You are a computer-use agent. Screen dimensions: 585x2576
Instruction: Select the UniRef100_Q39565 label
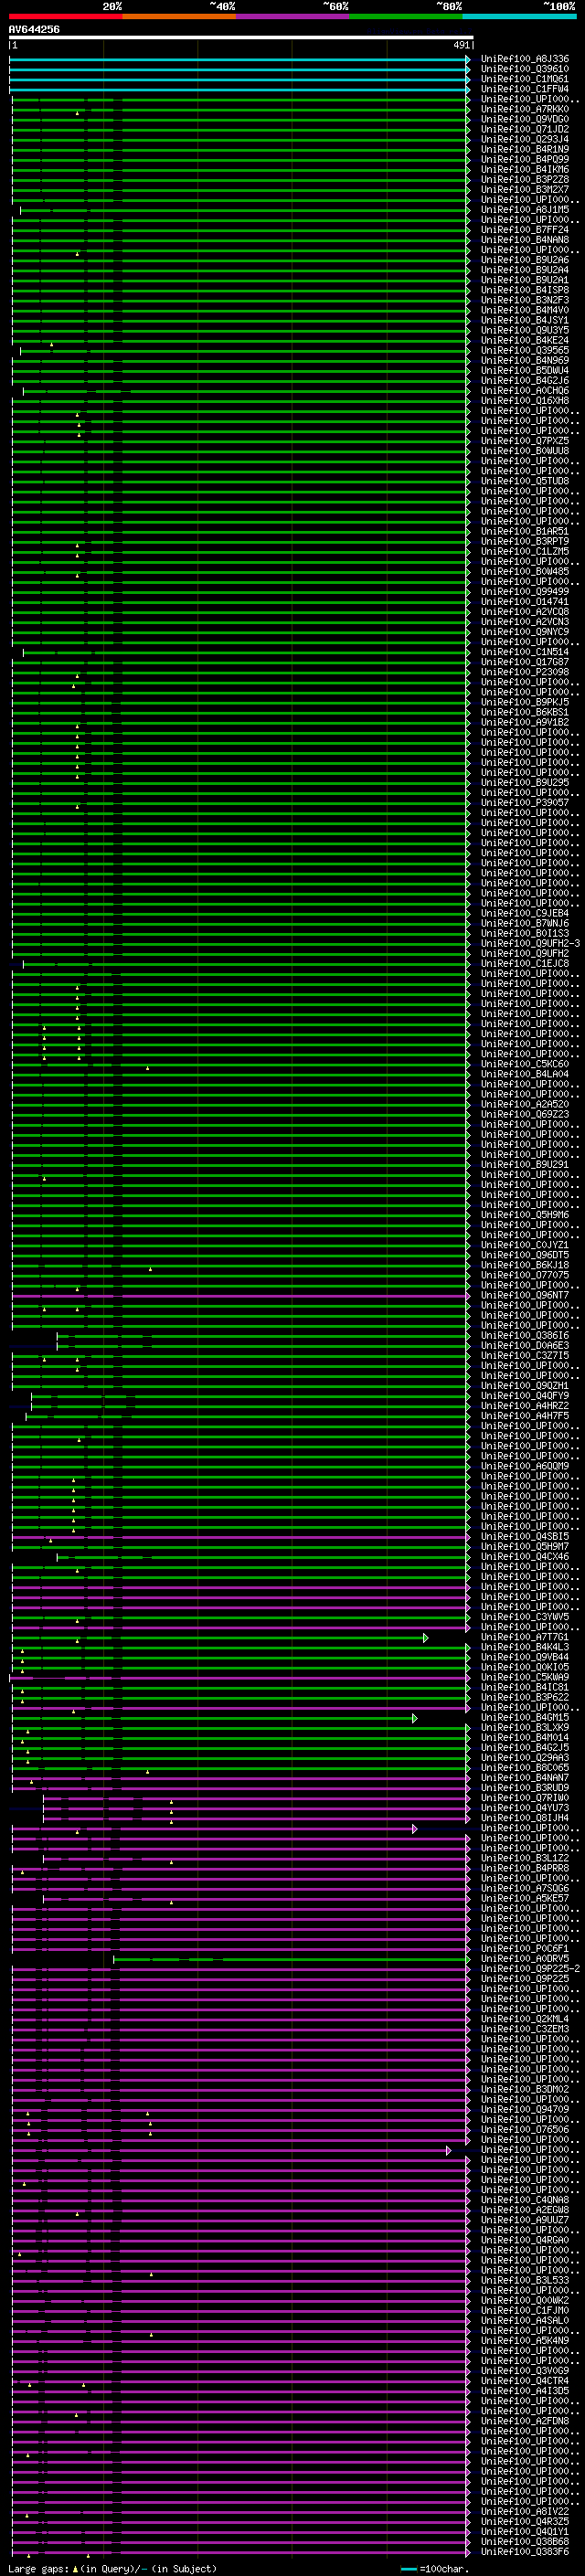click(x=525, y=350)
